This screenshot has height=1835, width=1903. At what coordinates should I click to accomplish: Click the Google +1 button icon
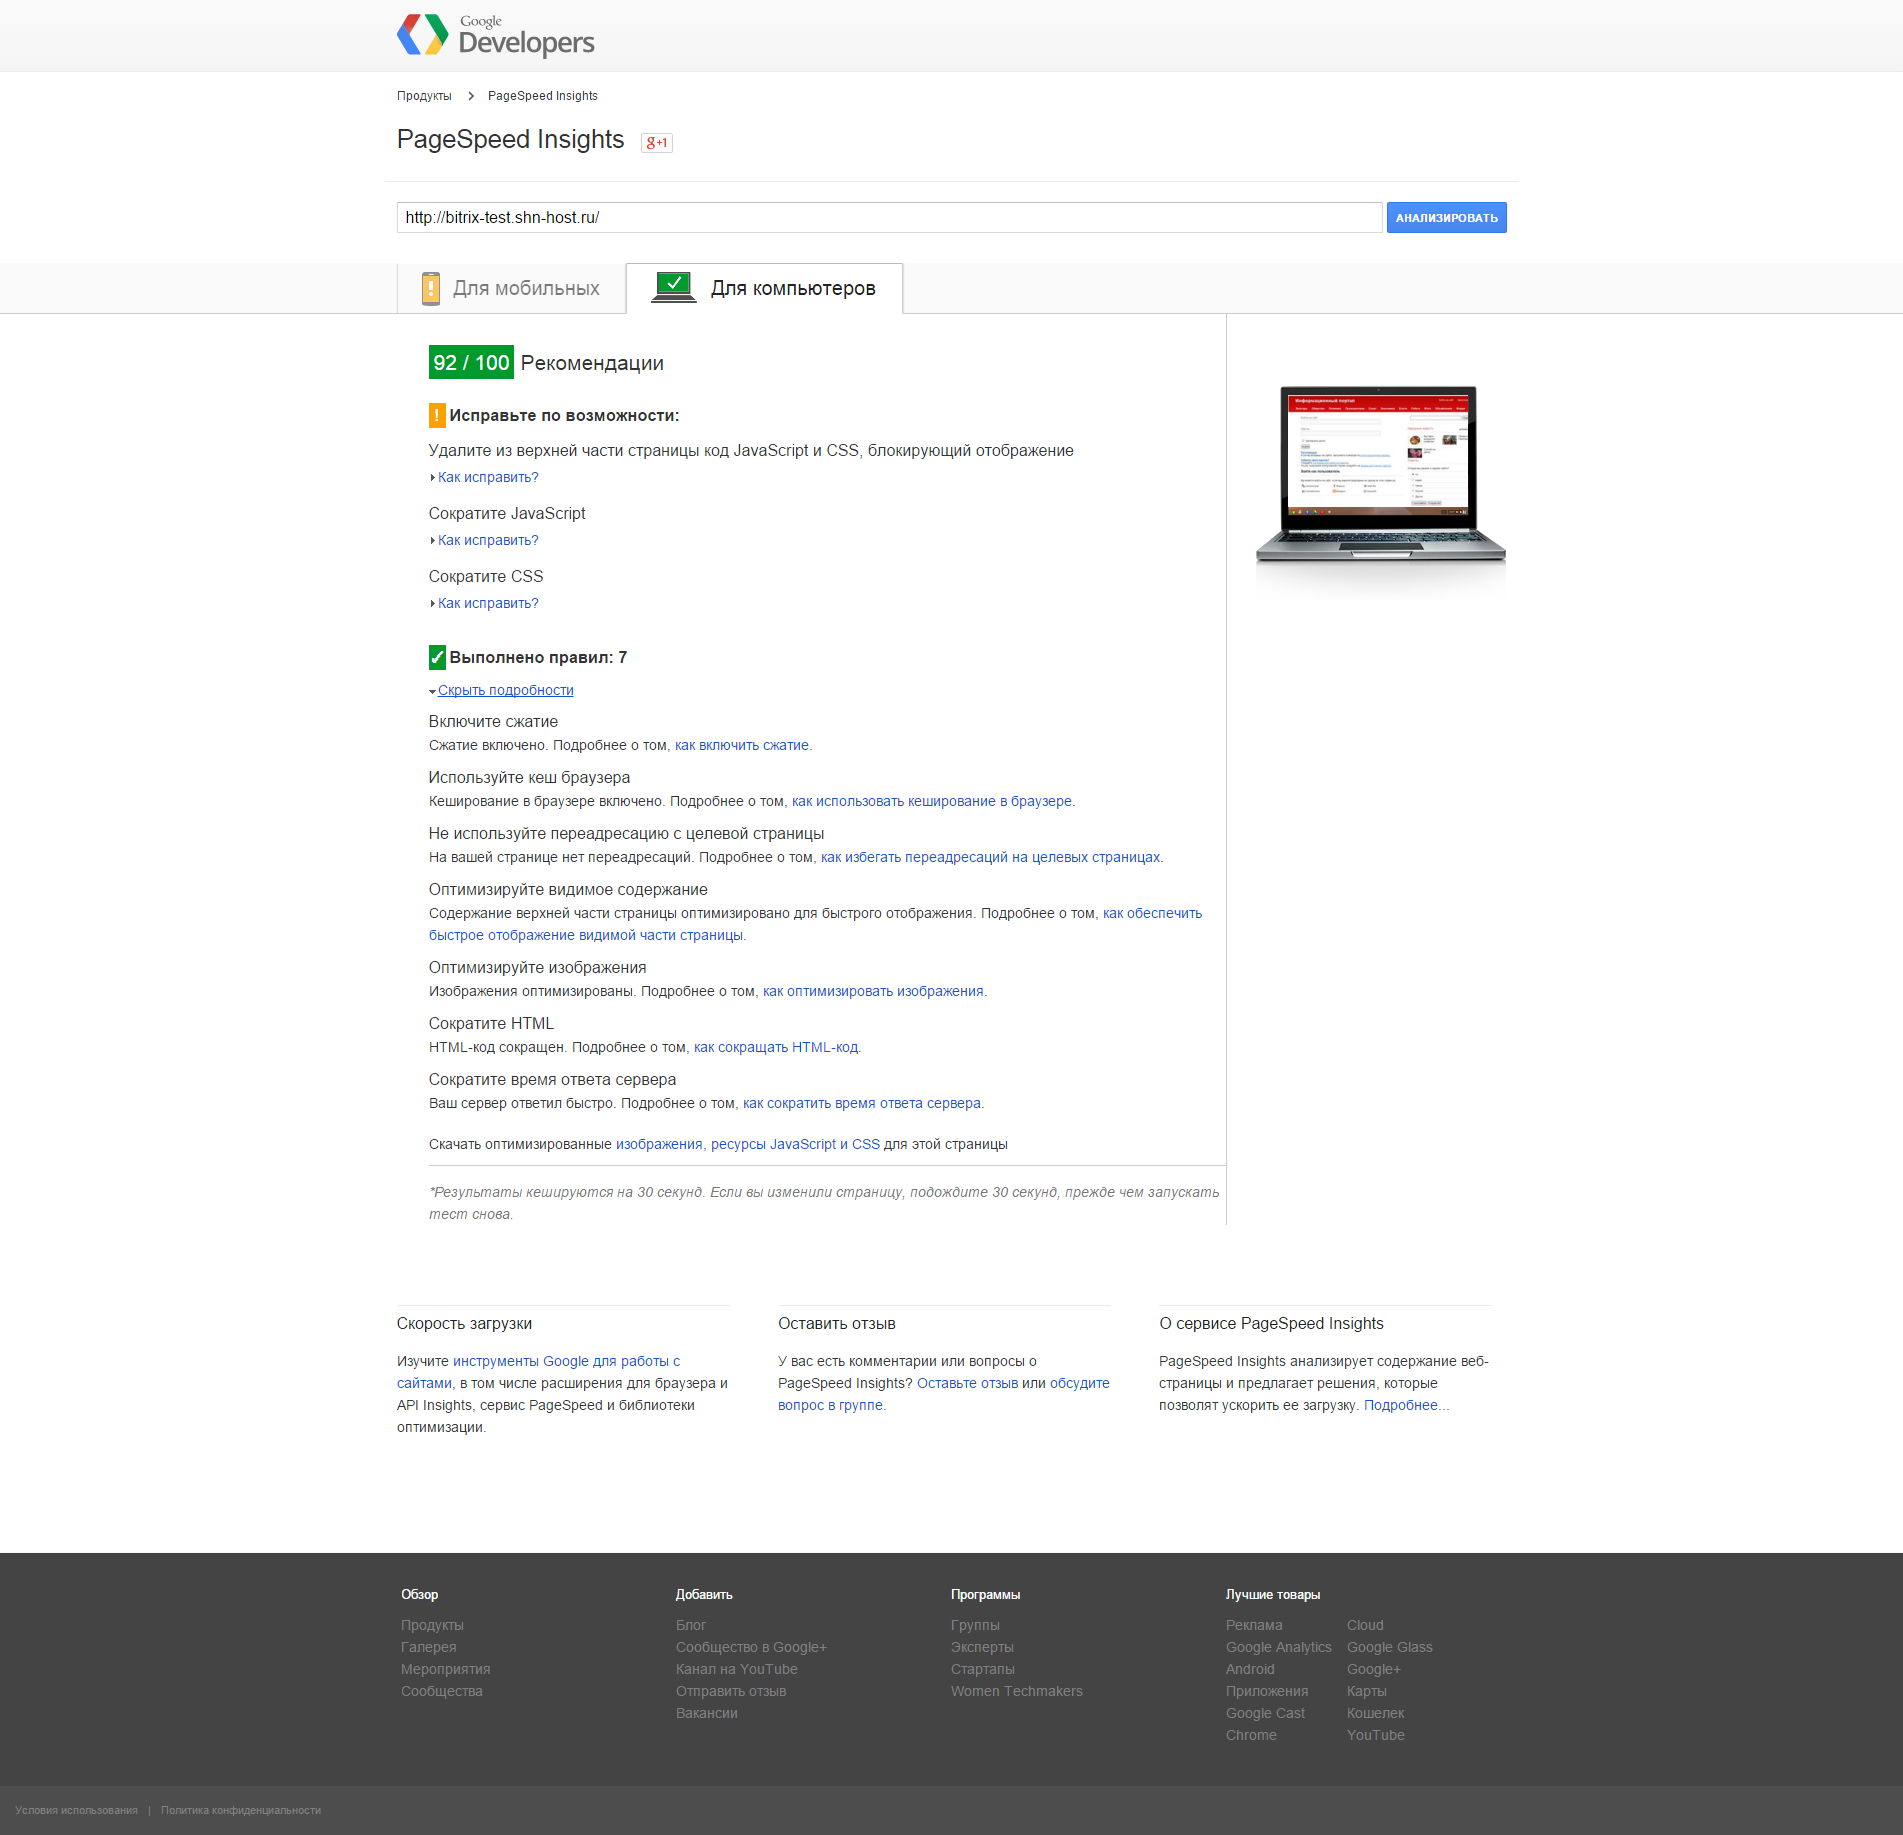pyautogui.click(x=656, y=143)
